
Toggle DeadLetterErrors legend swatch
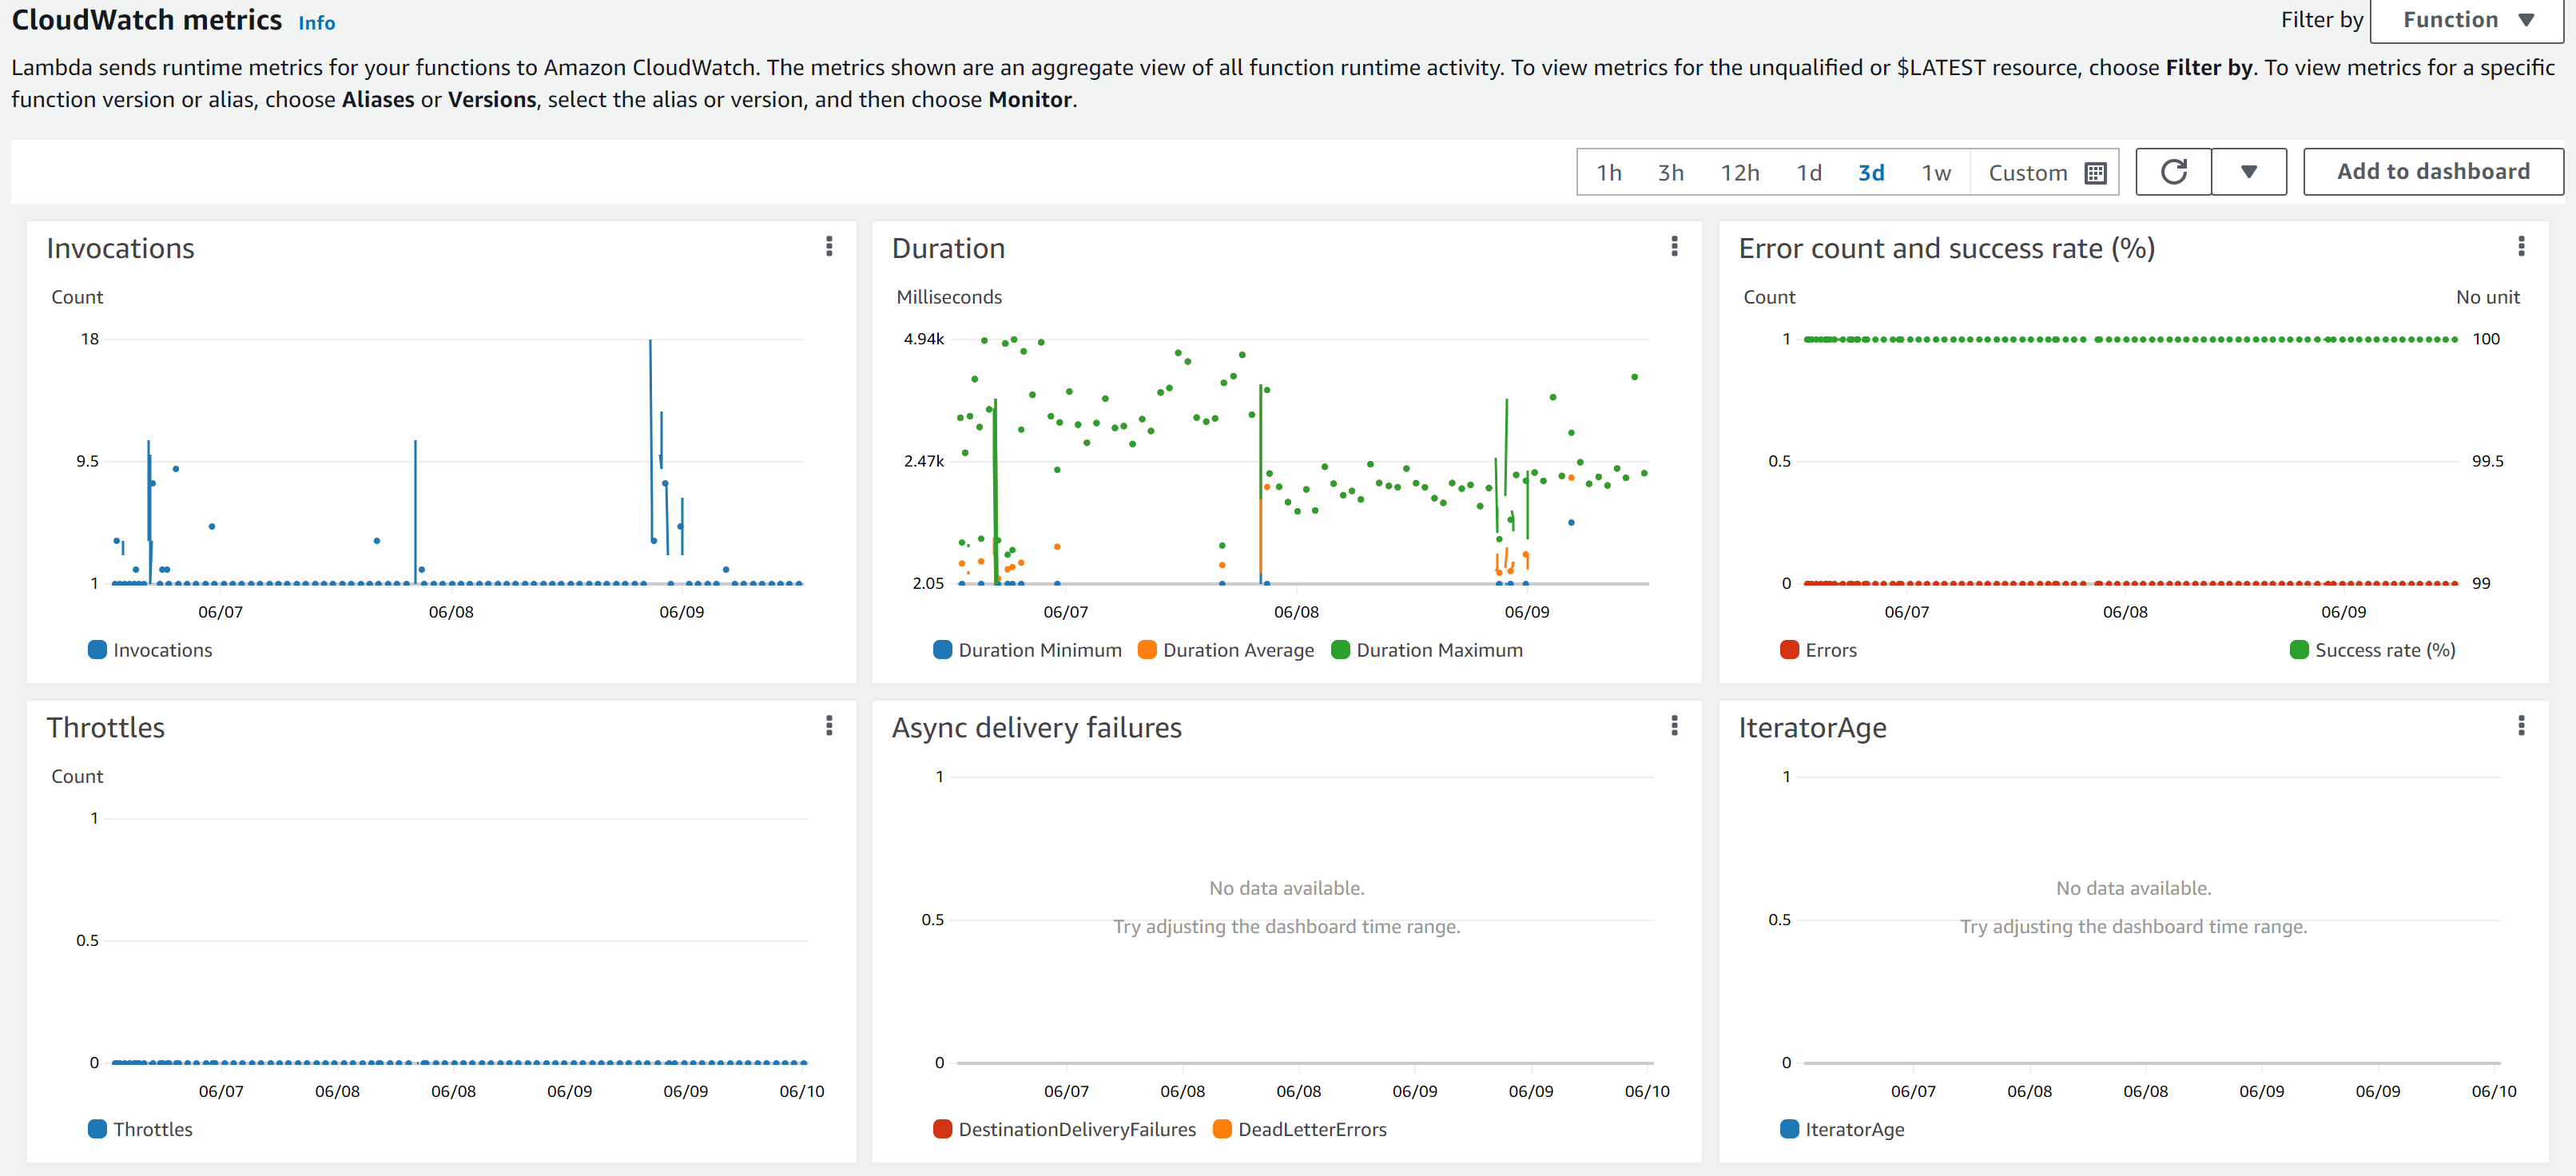[1221, 1129]
